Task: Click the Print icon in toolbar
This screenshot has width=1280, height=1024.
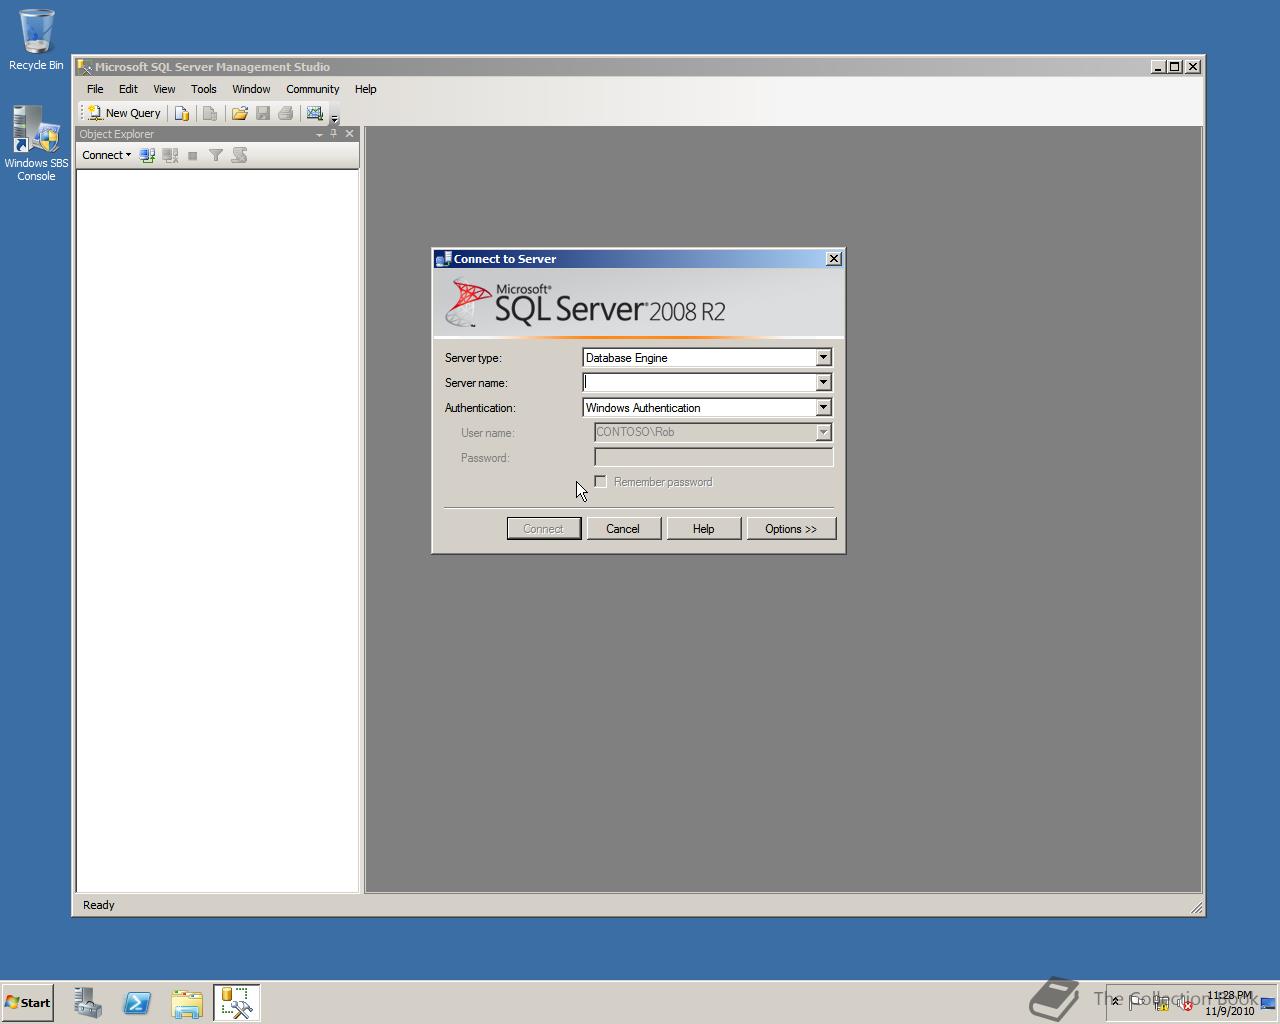Action: 286,113
